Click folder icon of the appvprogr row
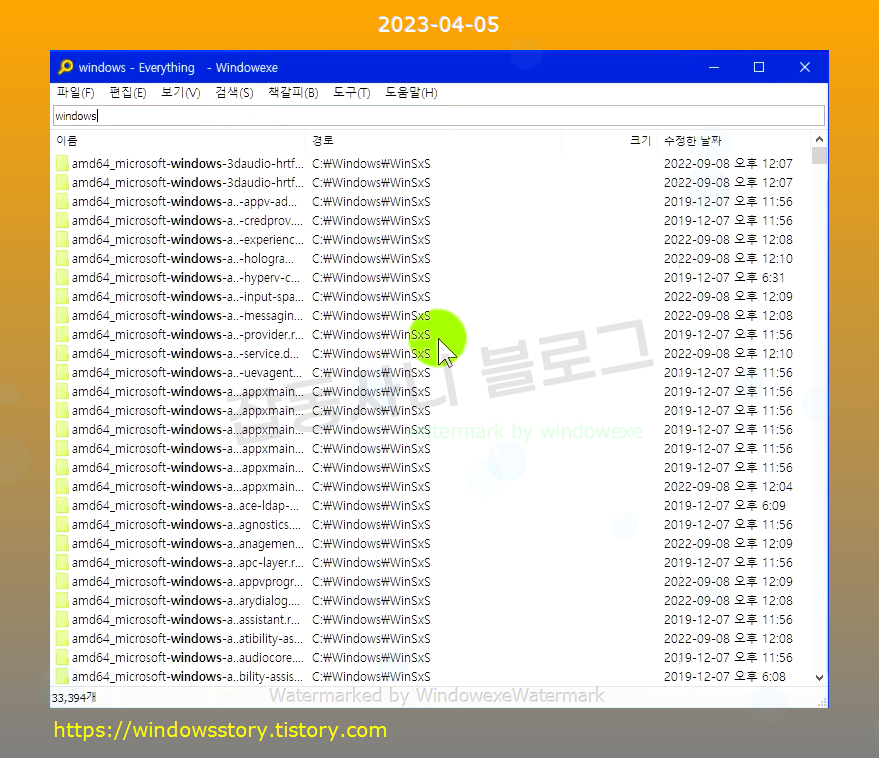 [62, 582]
